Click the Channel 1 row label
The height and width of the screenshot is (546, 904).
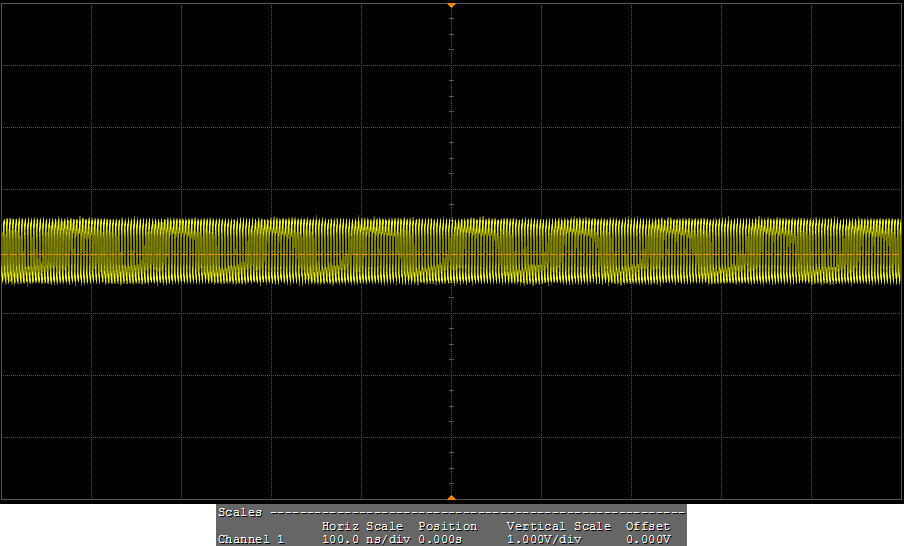[251, 539]
